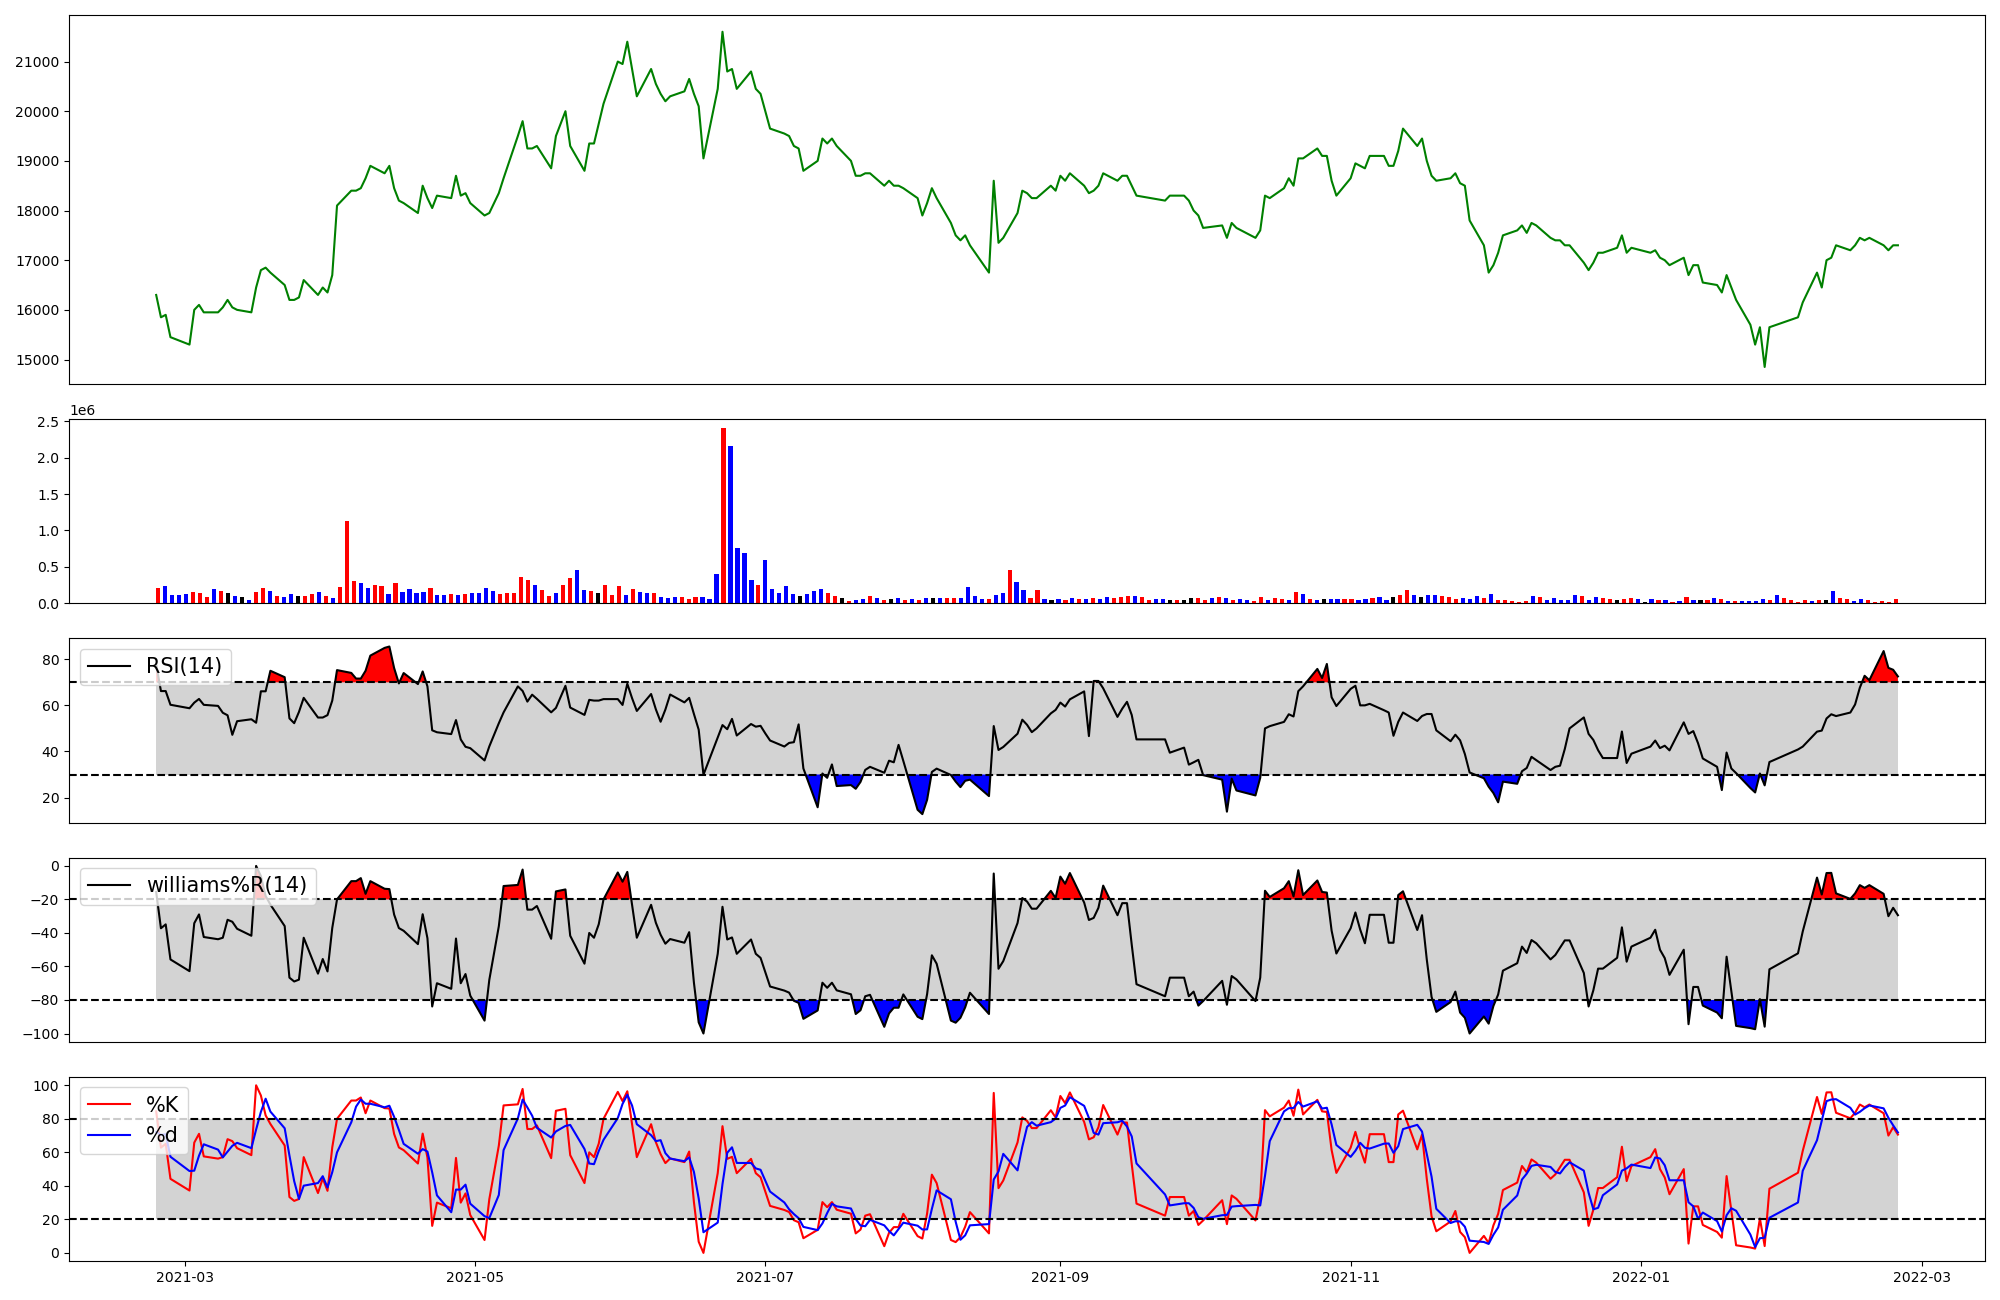Click the %d legend entry
The height and width of the screenshot is (1300, 2000).
(162, 1135)
